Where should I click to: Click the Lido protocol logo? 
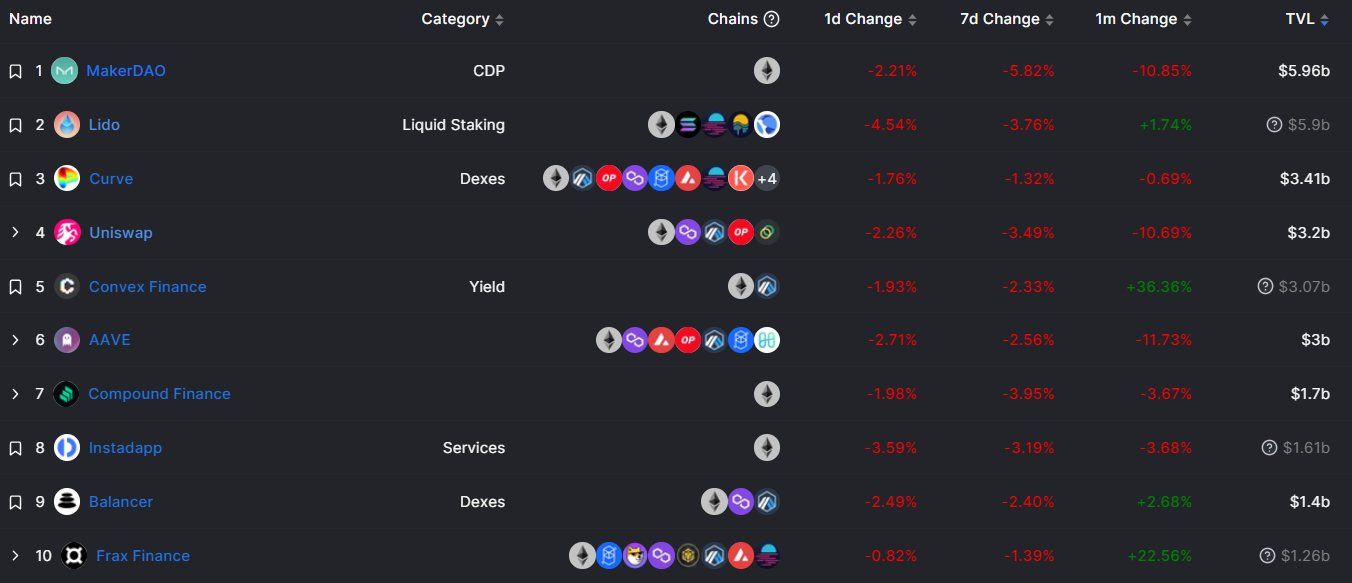tap(67, 125)
